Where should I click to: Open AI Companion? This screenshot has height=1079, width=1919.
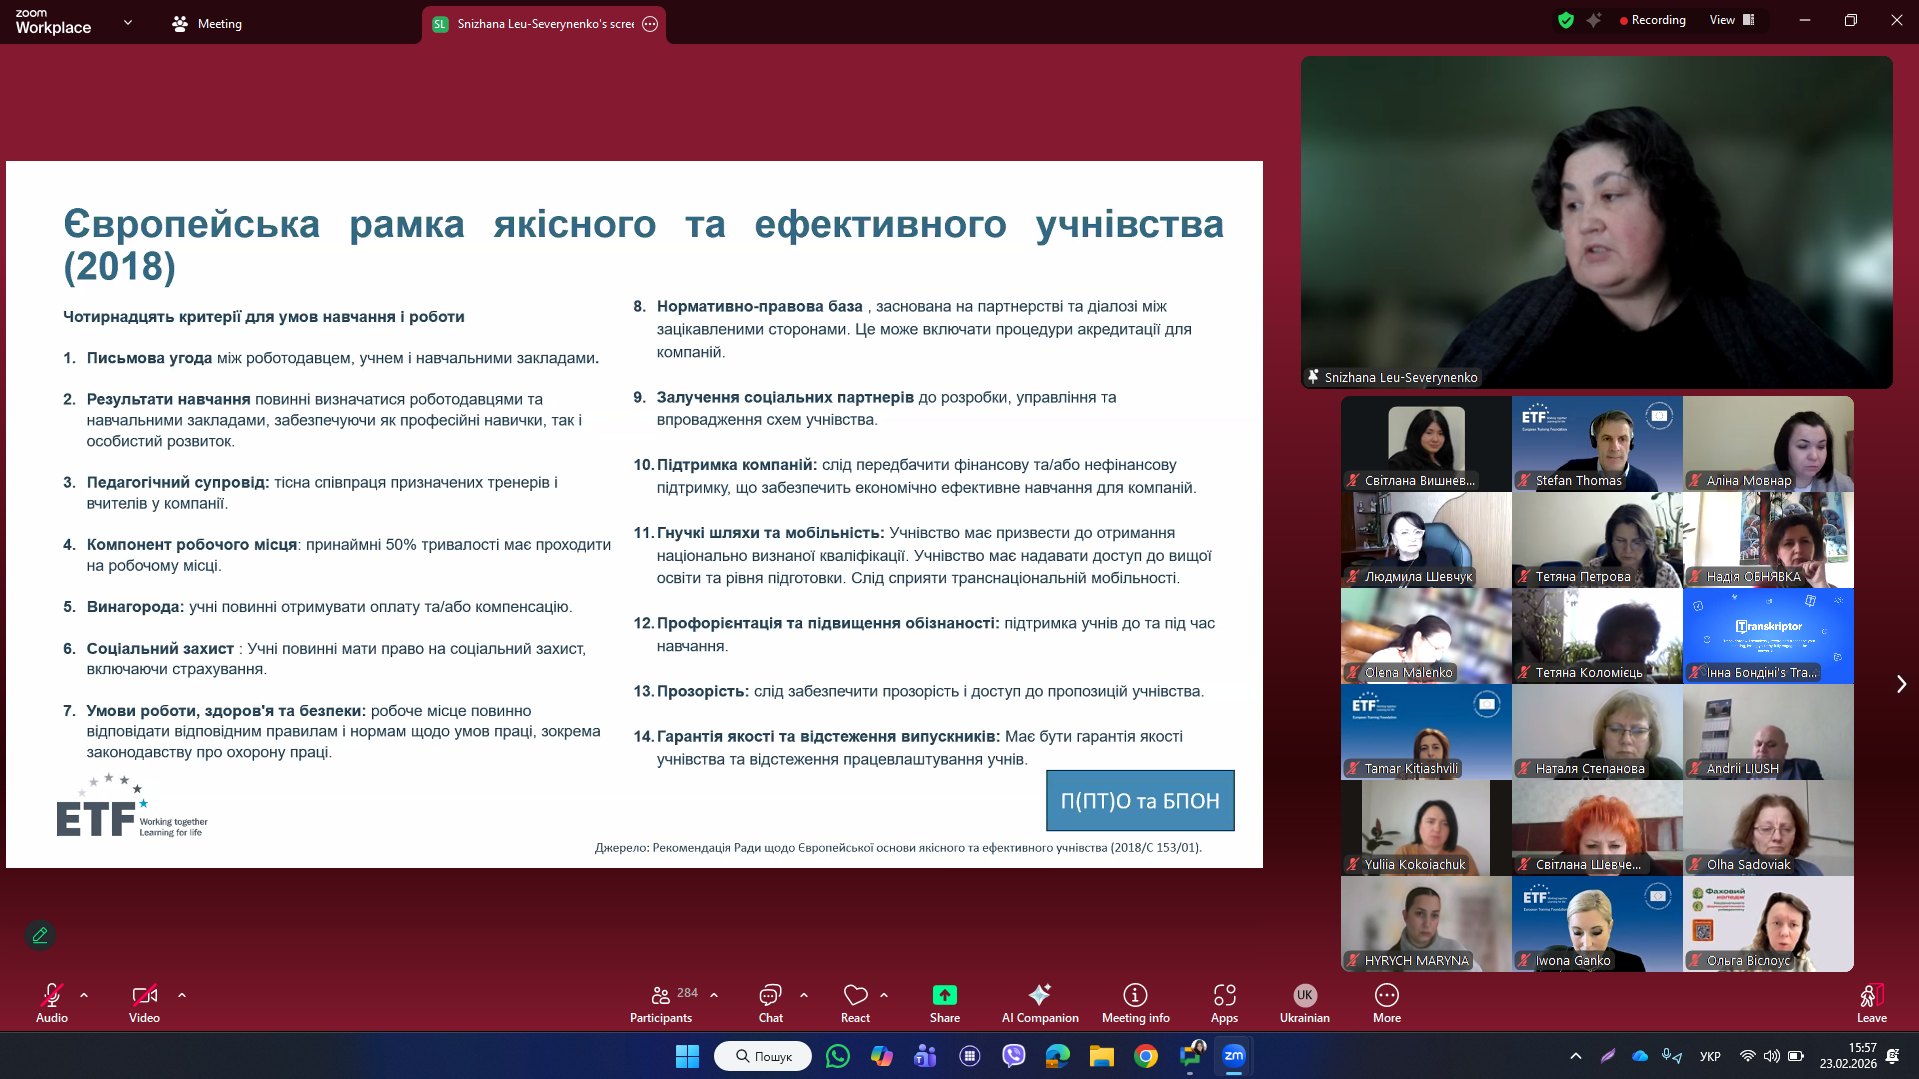click(1040, 1003)
